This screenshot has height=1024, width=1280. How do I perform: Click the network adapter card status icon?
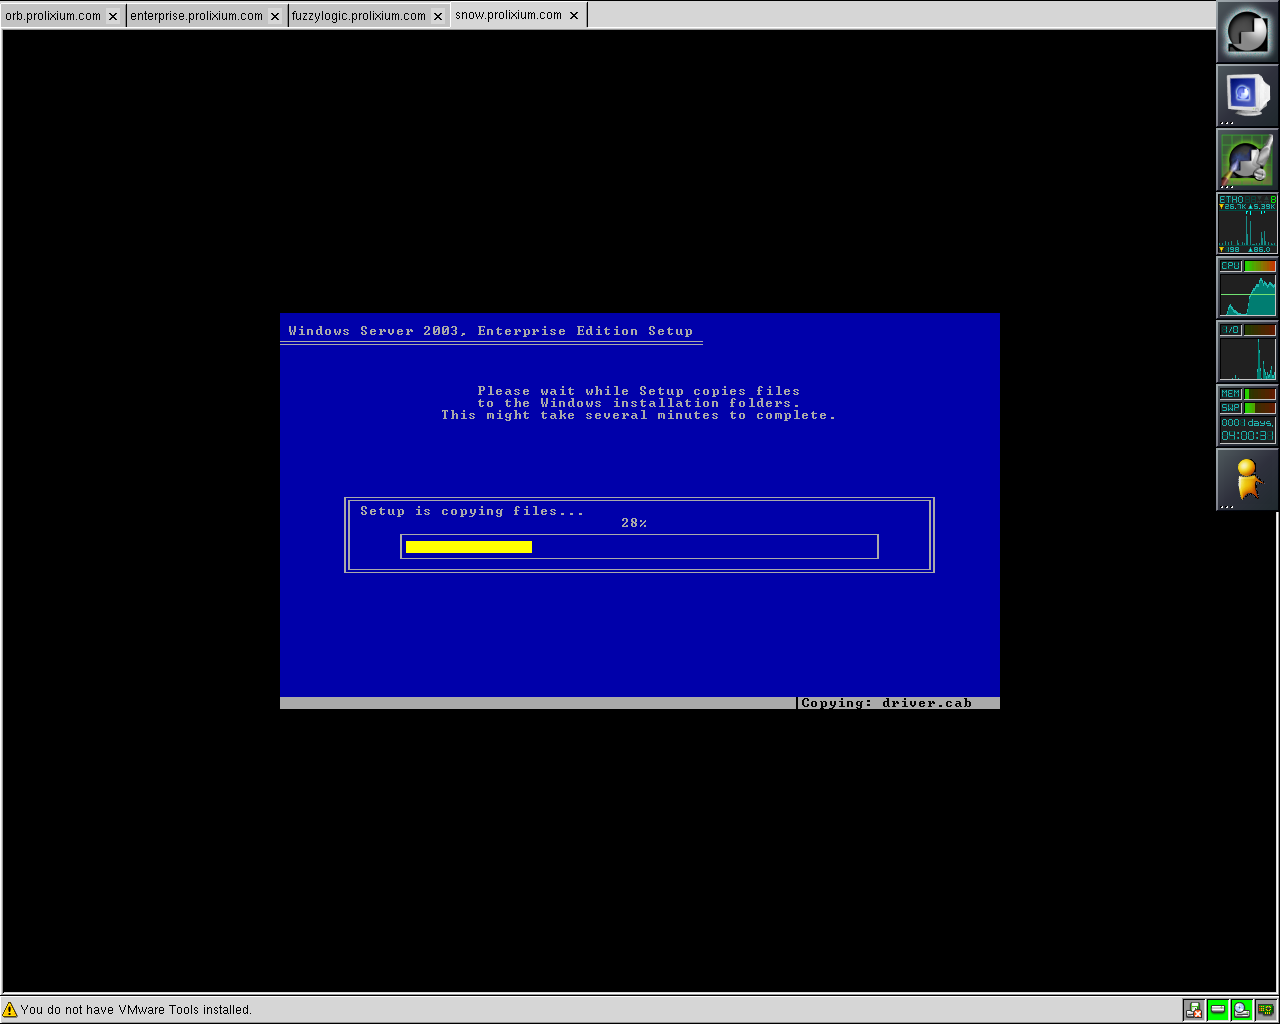1265,1010
